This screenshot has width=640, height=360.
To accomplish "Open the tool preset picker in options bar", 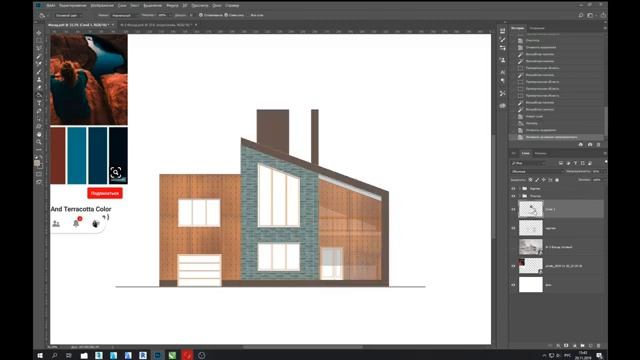I will [x=43, y=16].
